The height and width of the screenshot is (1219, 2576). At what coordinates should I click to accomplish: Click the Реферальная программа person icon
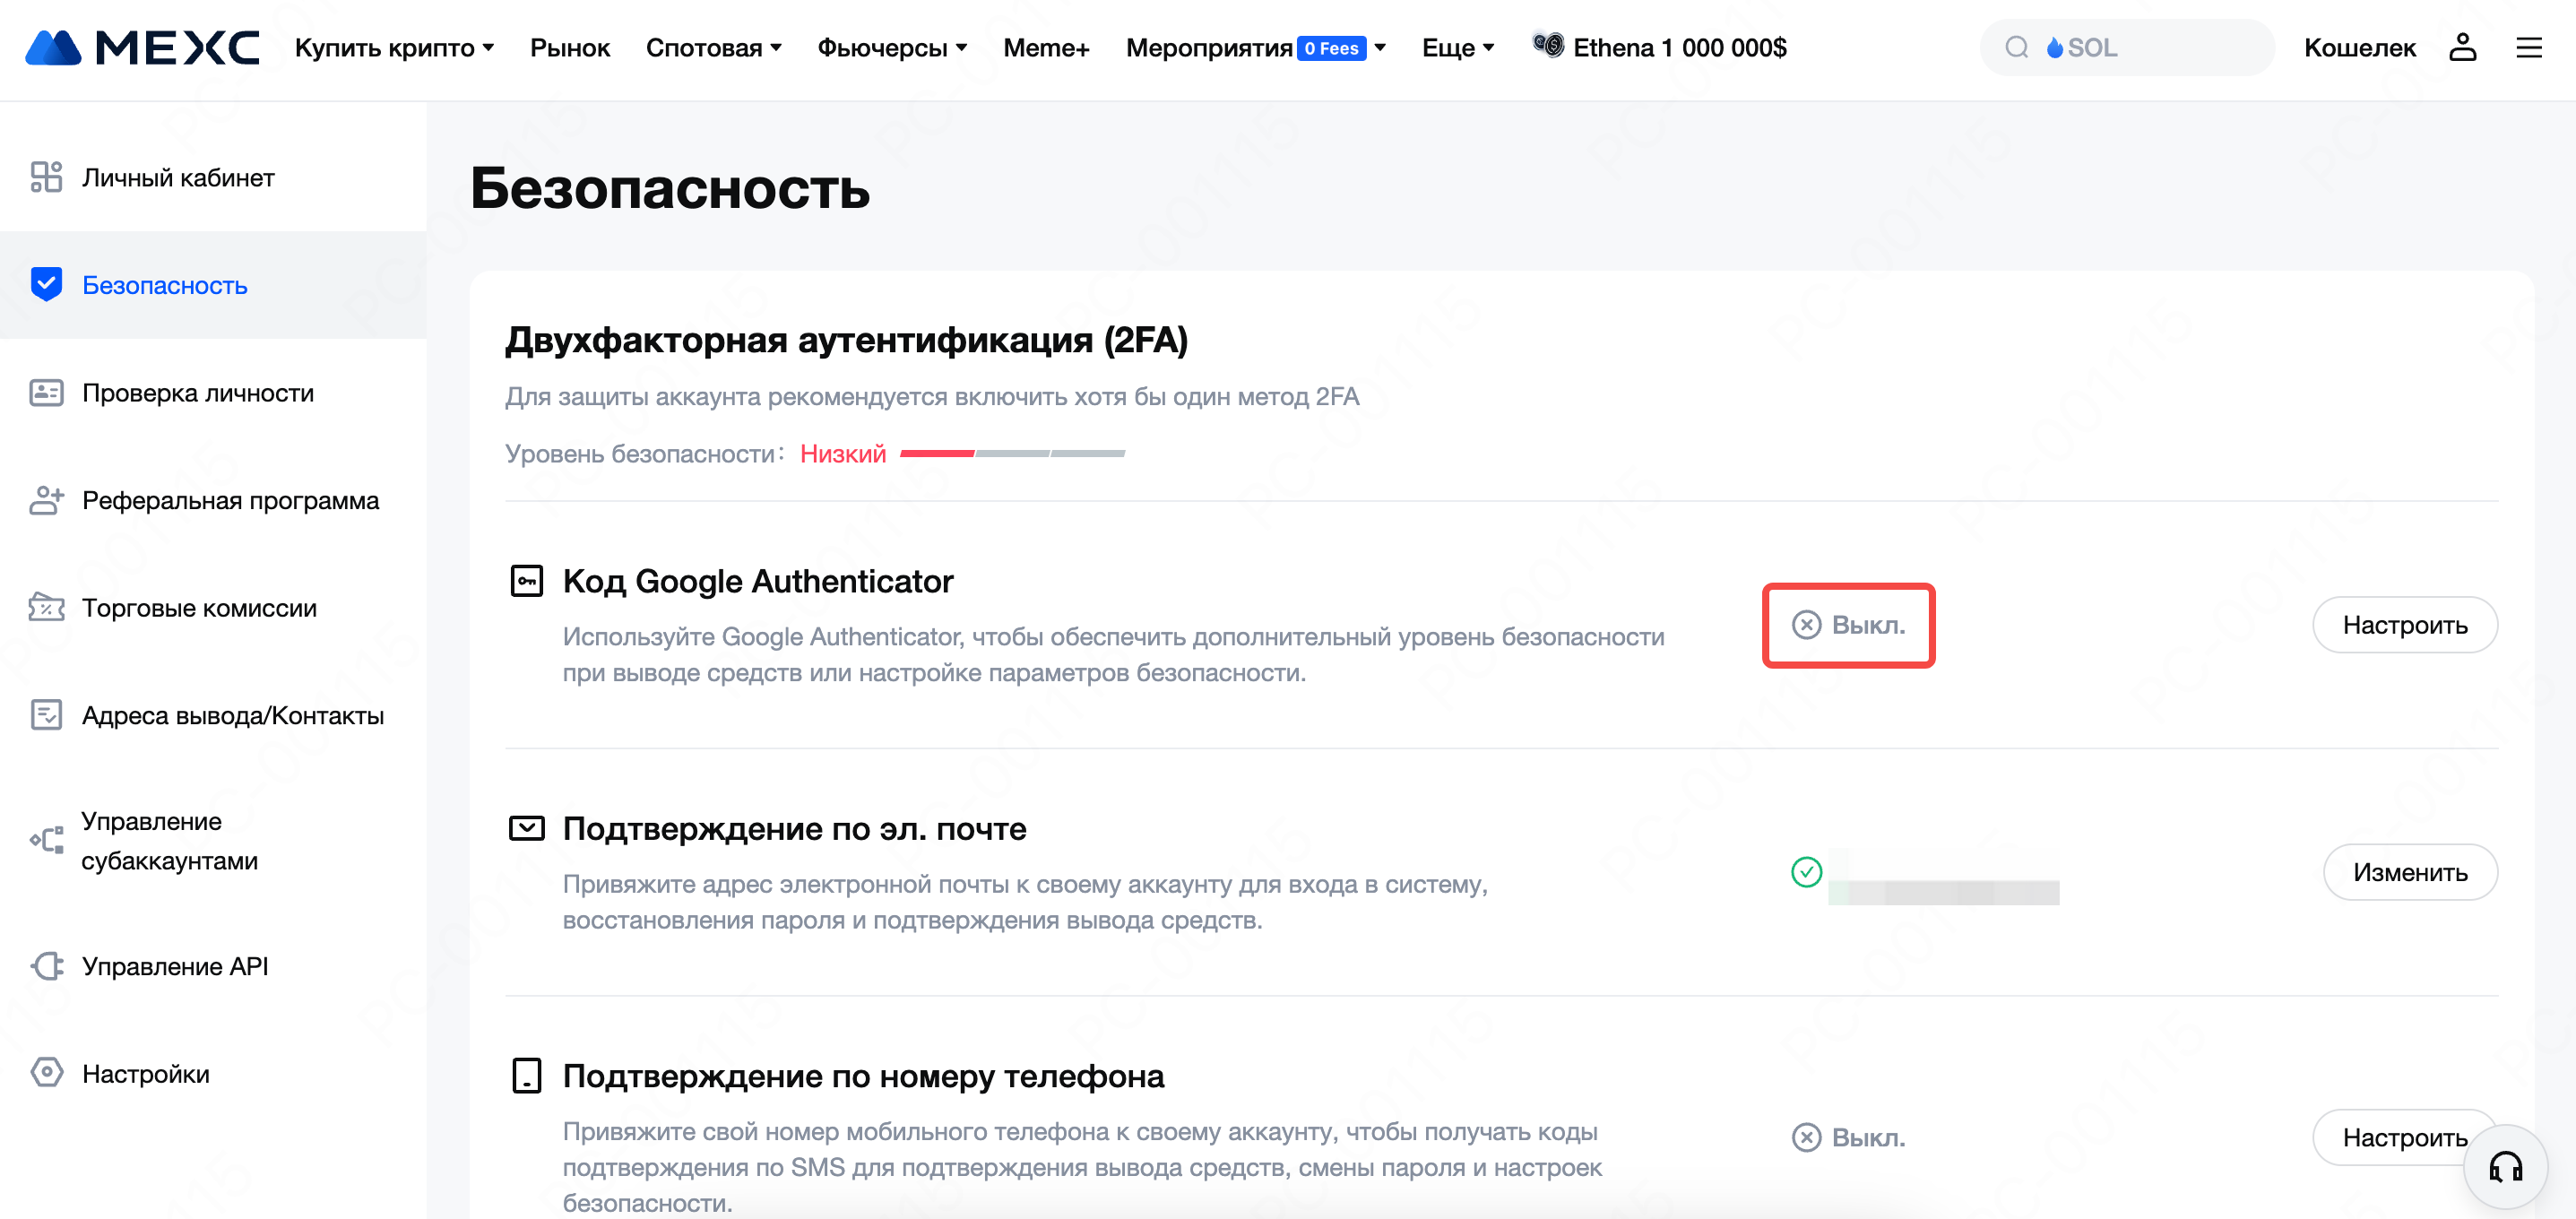pyautogui.click(x=46, y=500)
